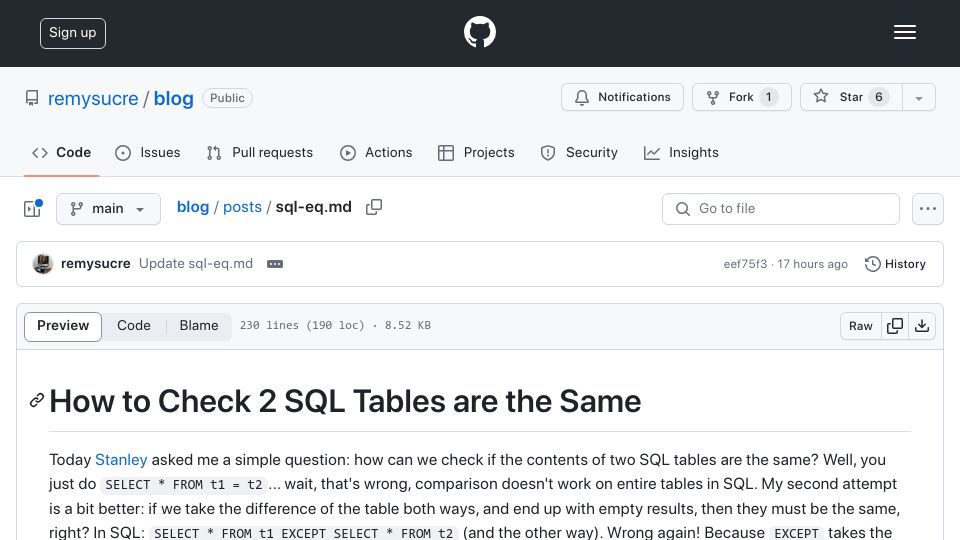Open the Update sql-eq.md commit message
The height and width of the screenshot is (540, 960).
click(196, 263)
